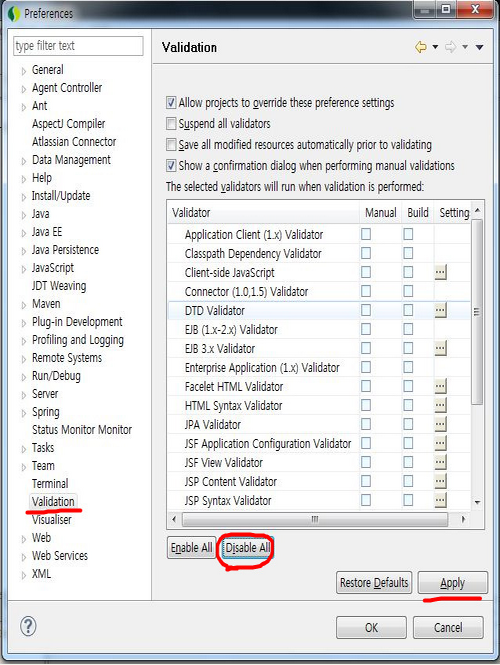
Task: Open settings for DTD Validator
Action: click(x=440, y=310)
